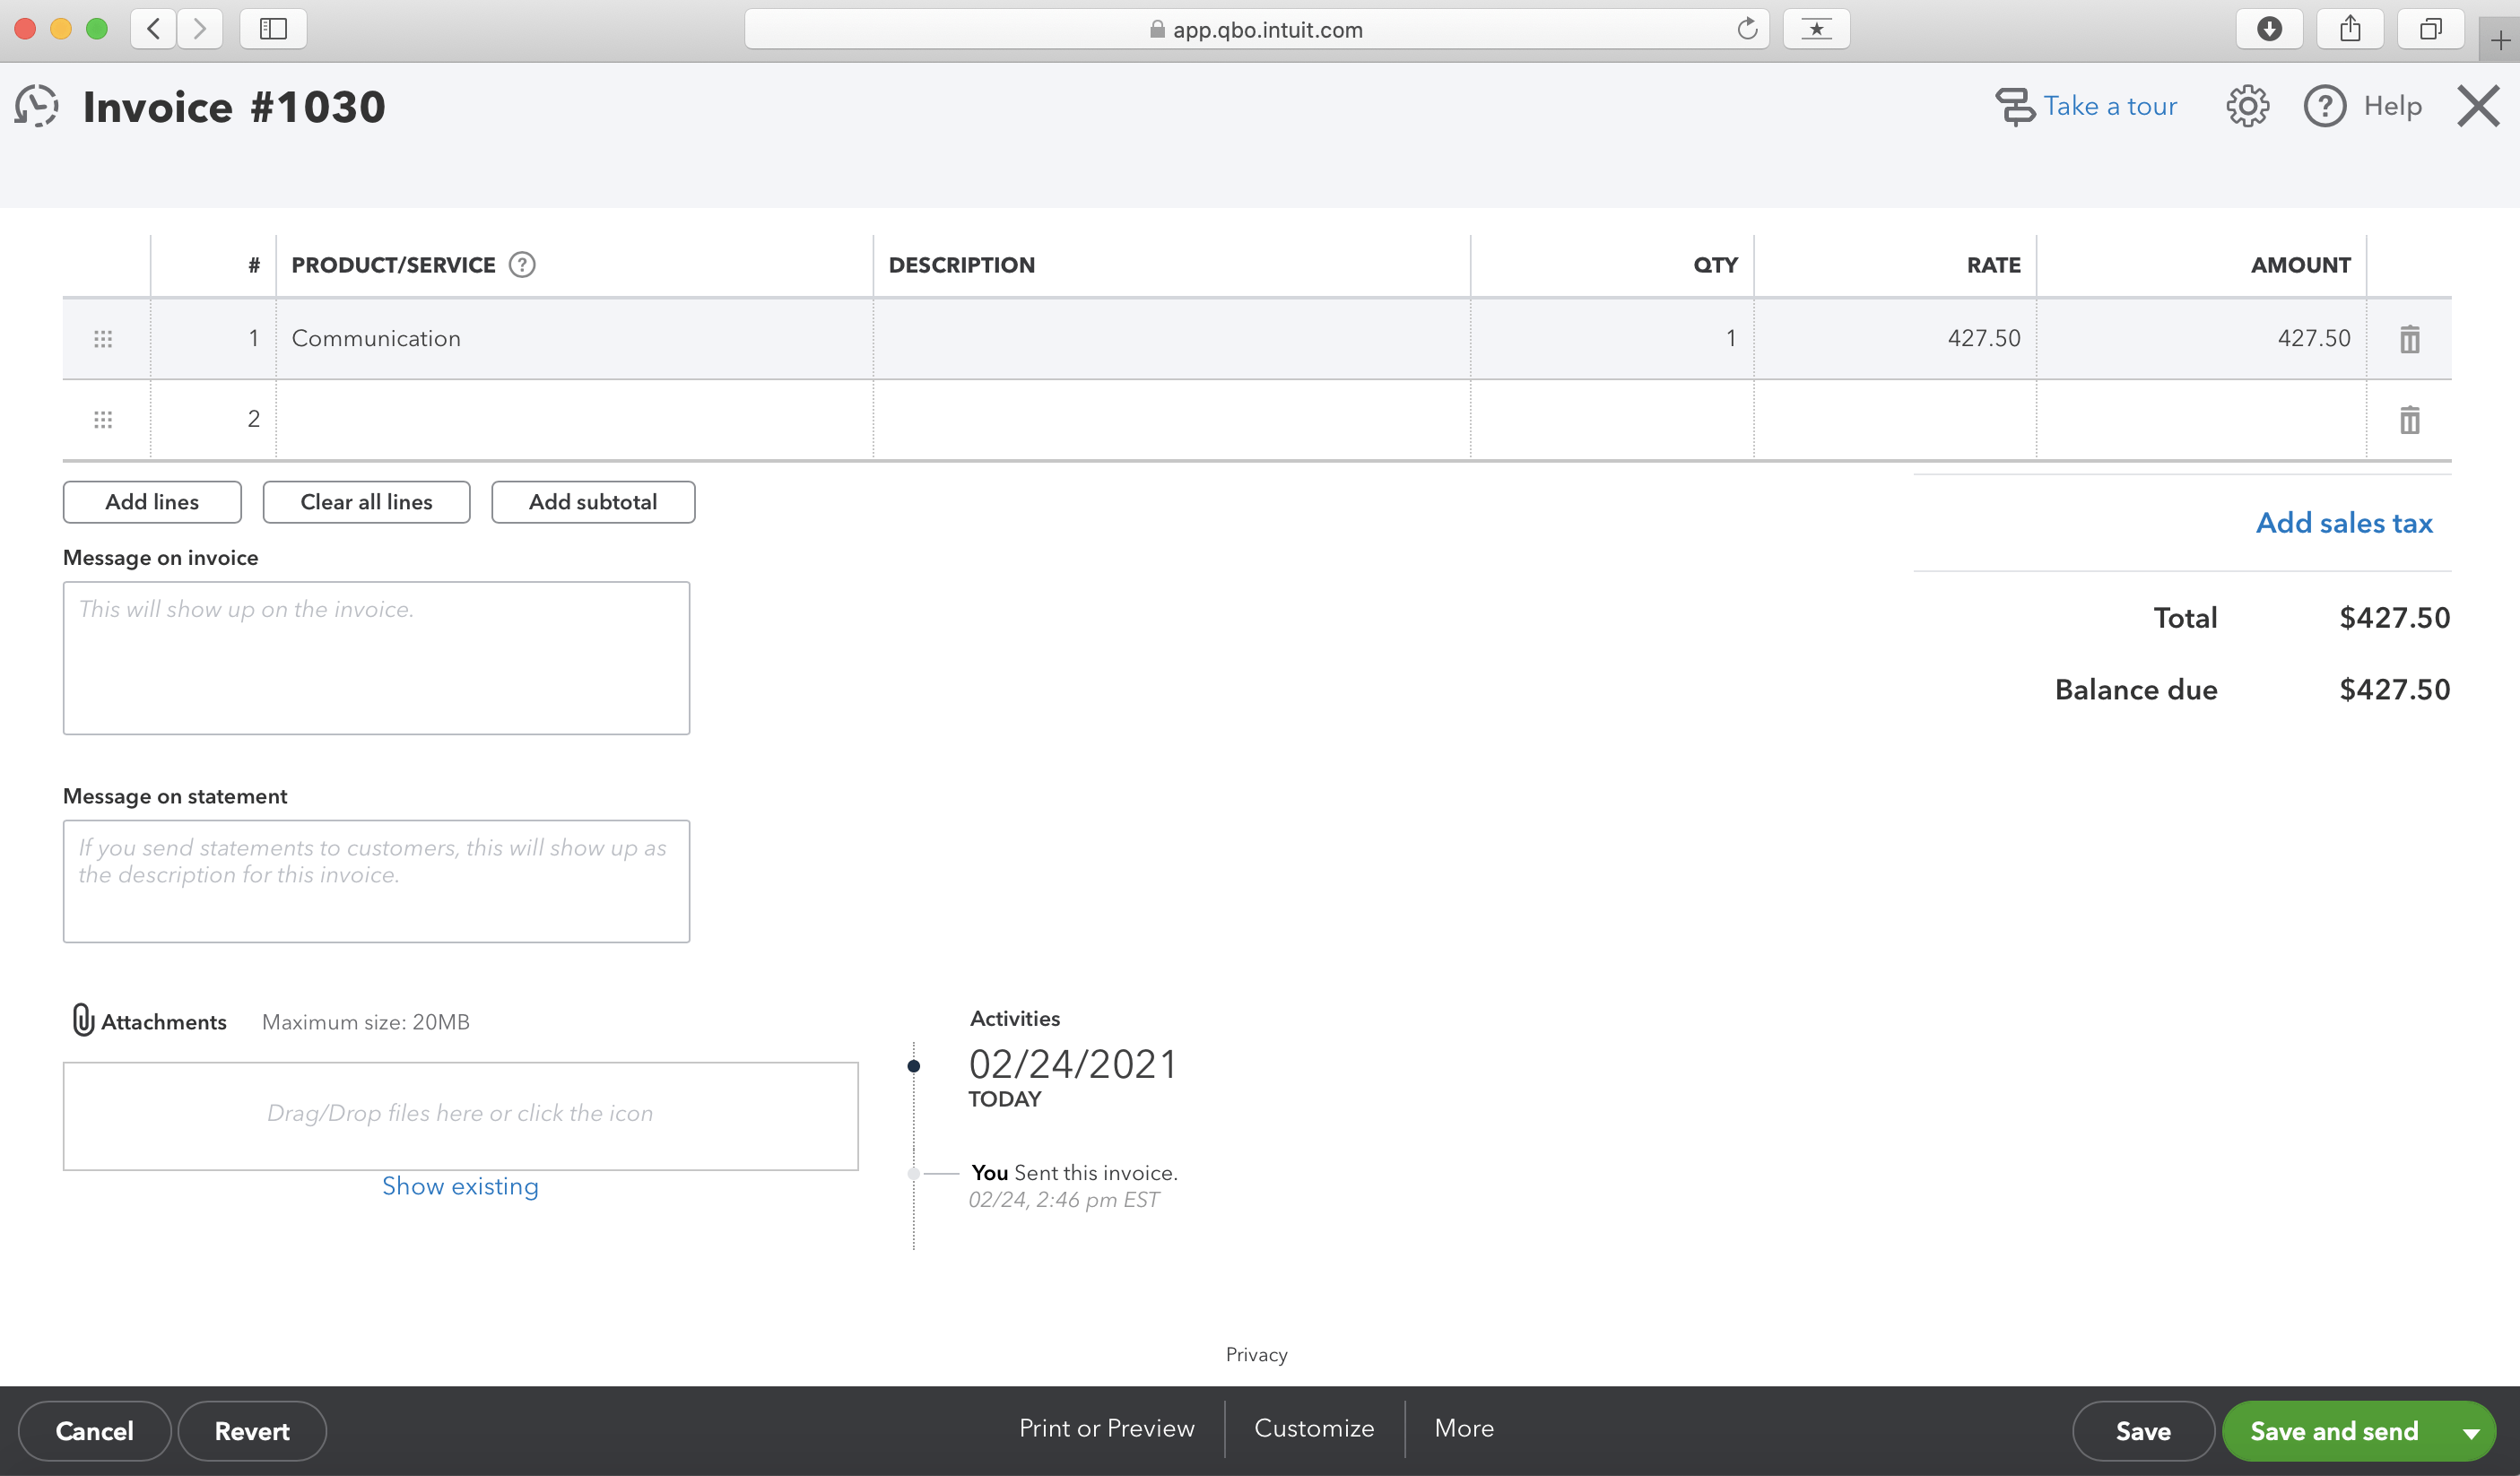This screenshot has width=2520, height=1476.
Task: Click Show existing attachments link
Action: 460,1186
